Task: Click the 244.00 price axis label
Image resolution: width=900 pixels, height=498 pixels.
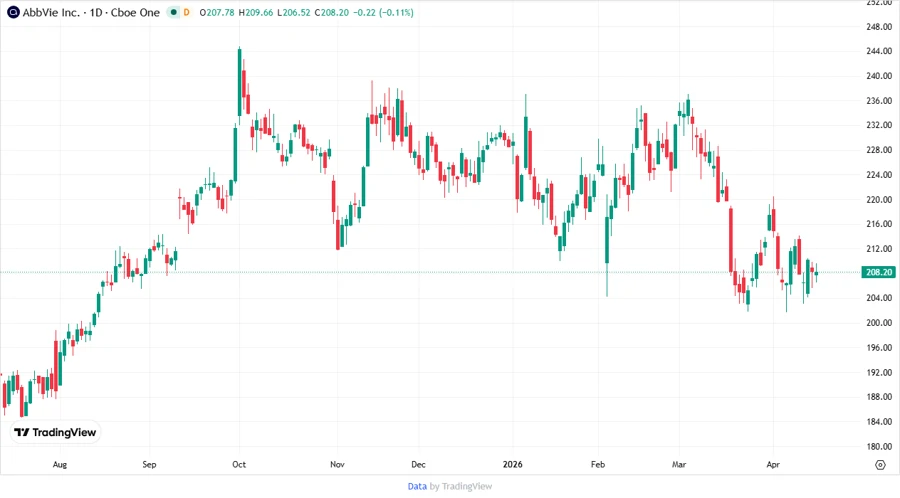Action: 879,51
